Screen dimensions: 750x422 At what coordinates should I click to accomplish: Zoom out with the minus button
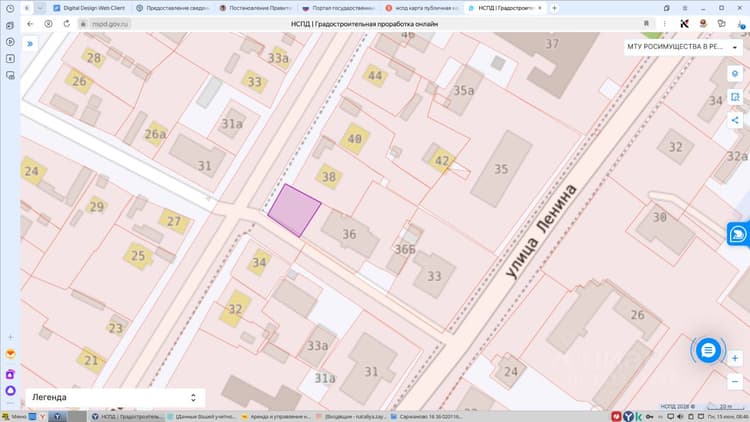[735, 381]
